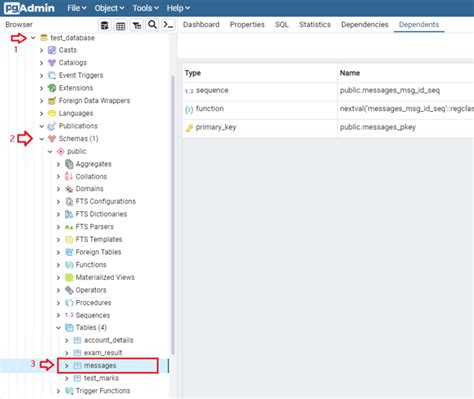Click the primary_key key icon

tap(189, 128)
